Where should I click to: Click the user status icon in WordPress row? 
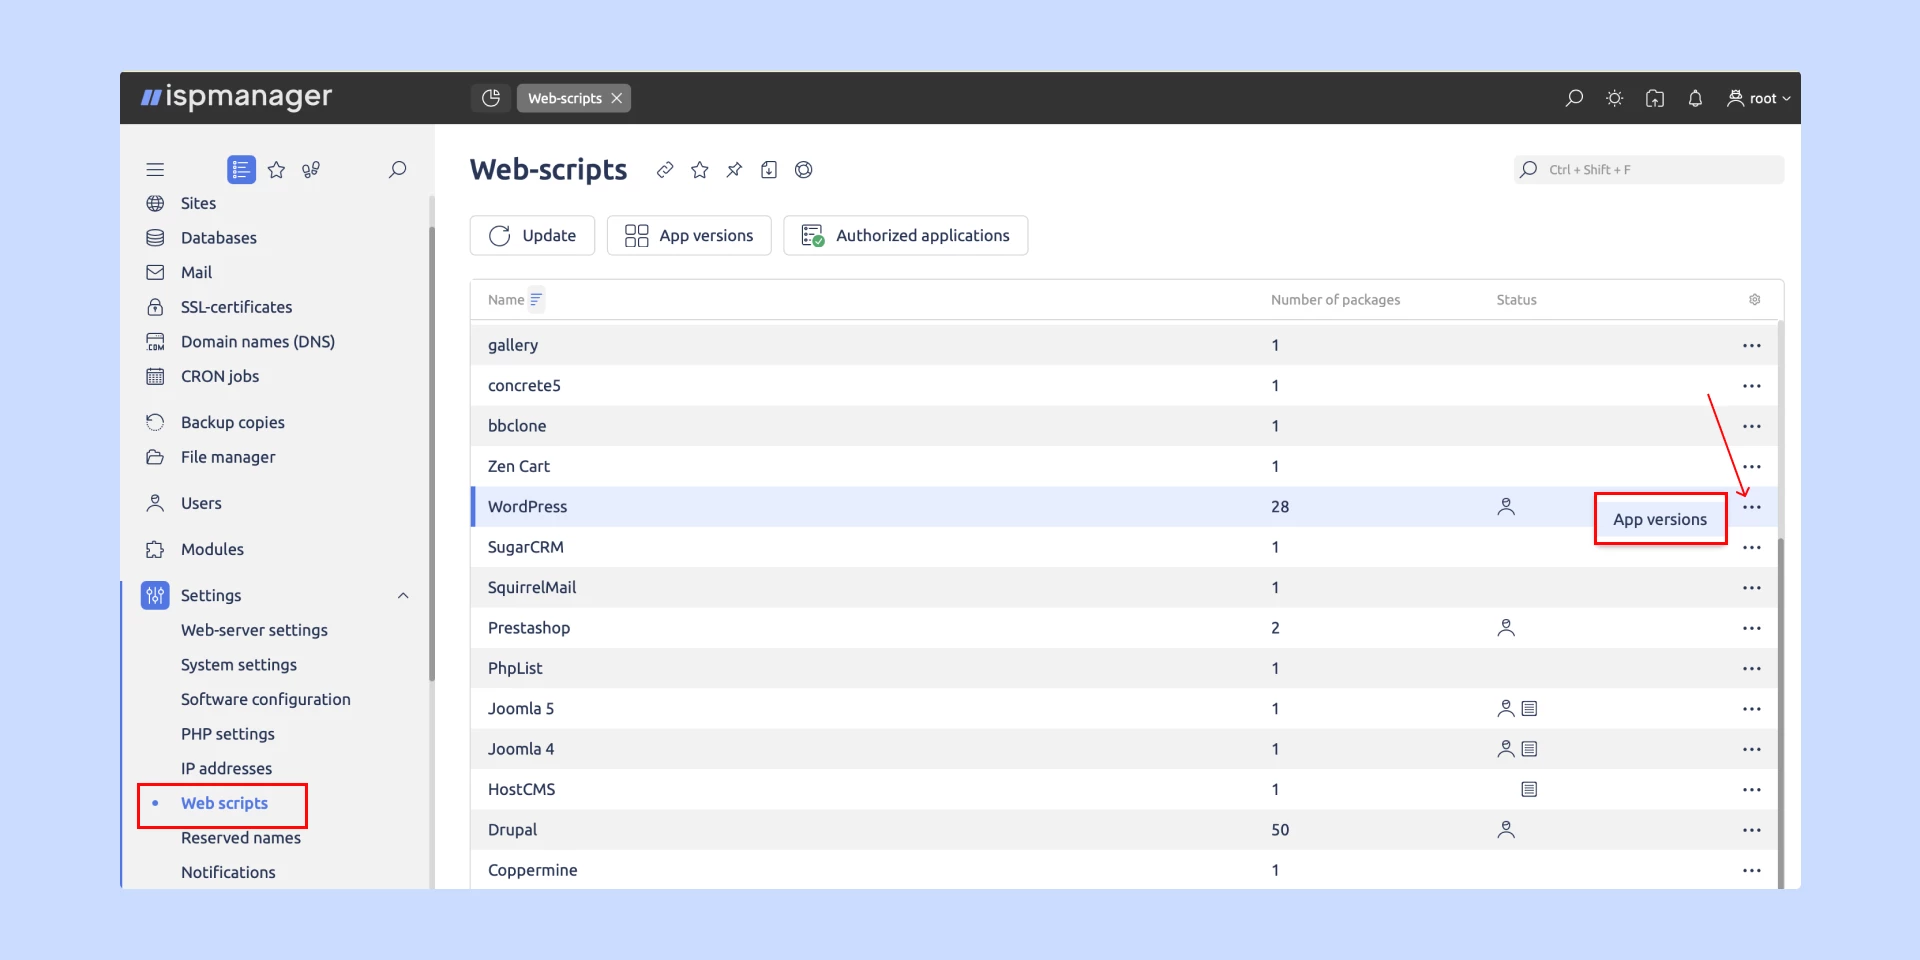pos(1506,507)
